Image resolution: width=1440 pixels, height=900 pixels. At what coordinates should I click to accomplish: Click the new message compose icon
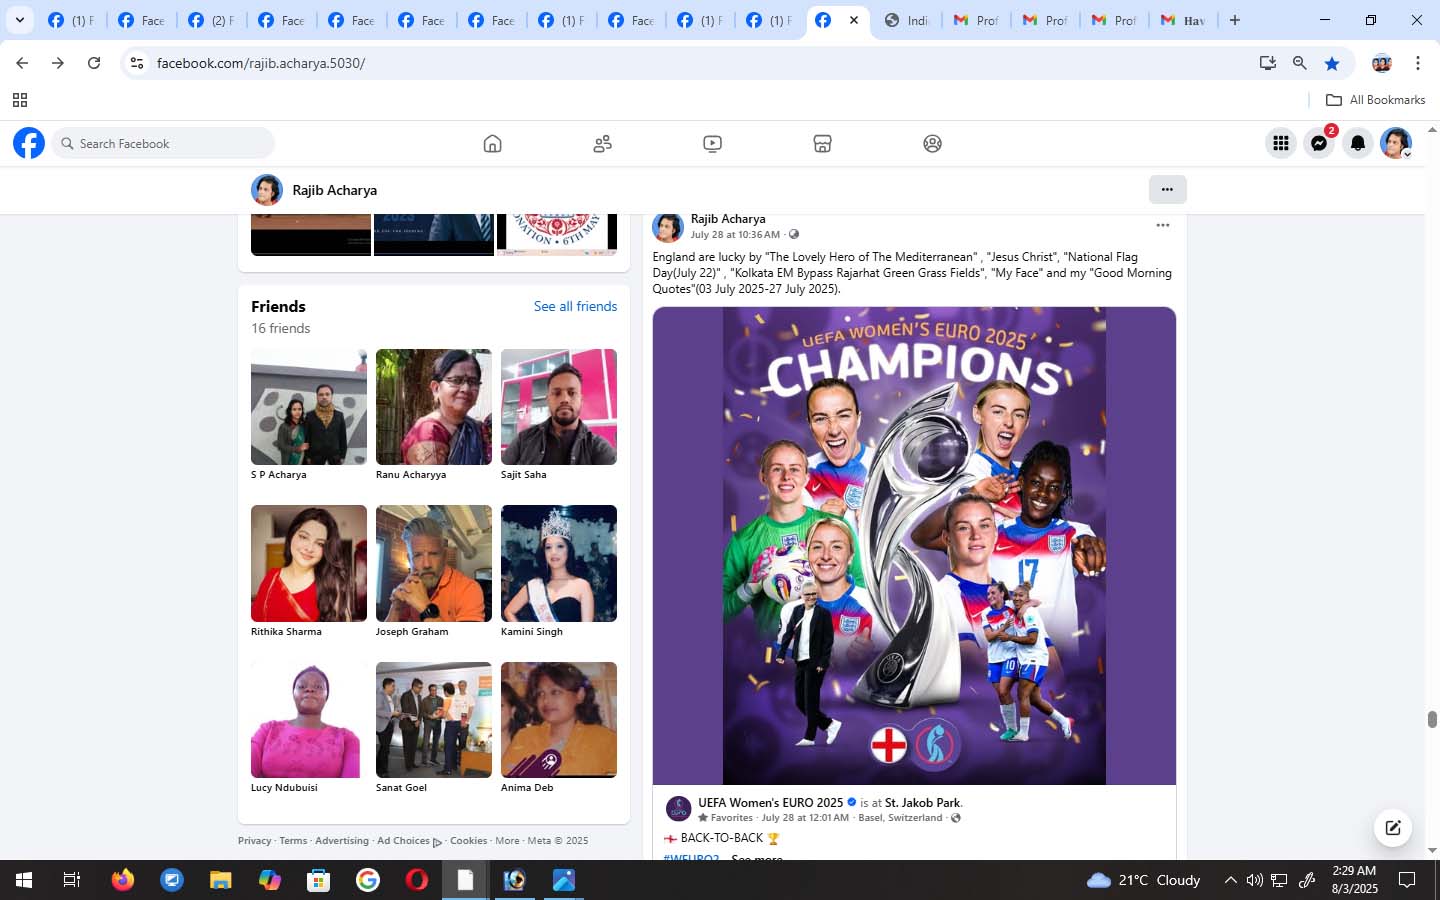pyautogui.click(x=1392, y=827)
